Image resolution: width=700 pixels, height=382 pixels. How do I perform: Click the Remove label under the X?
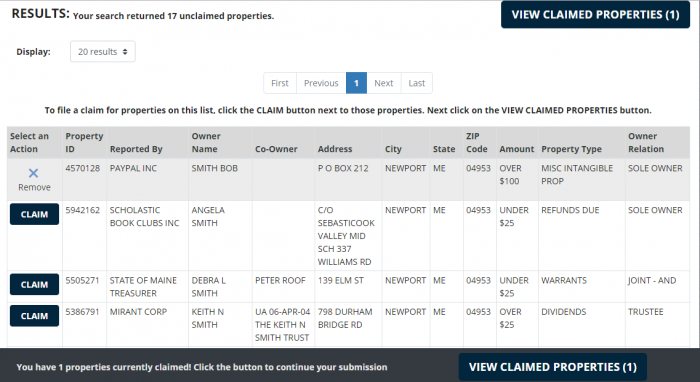tap(34, 187)
